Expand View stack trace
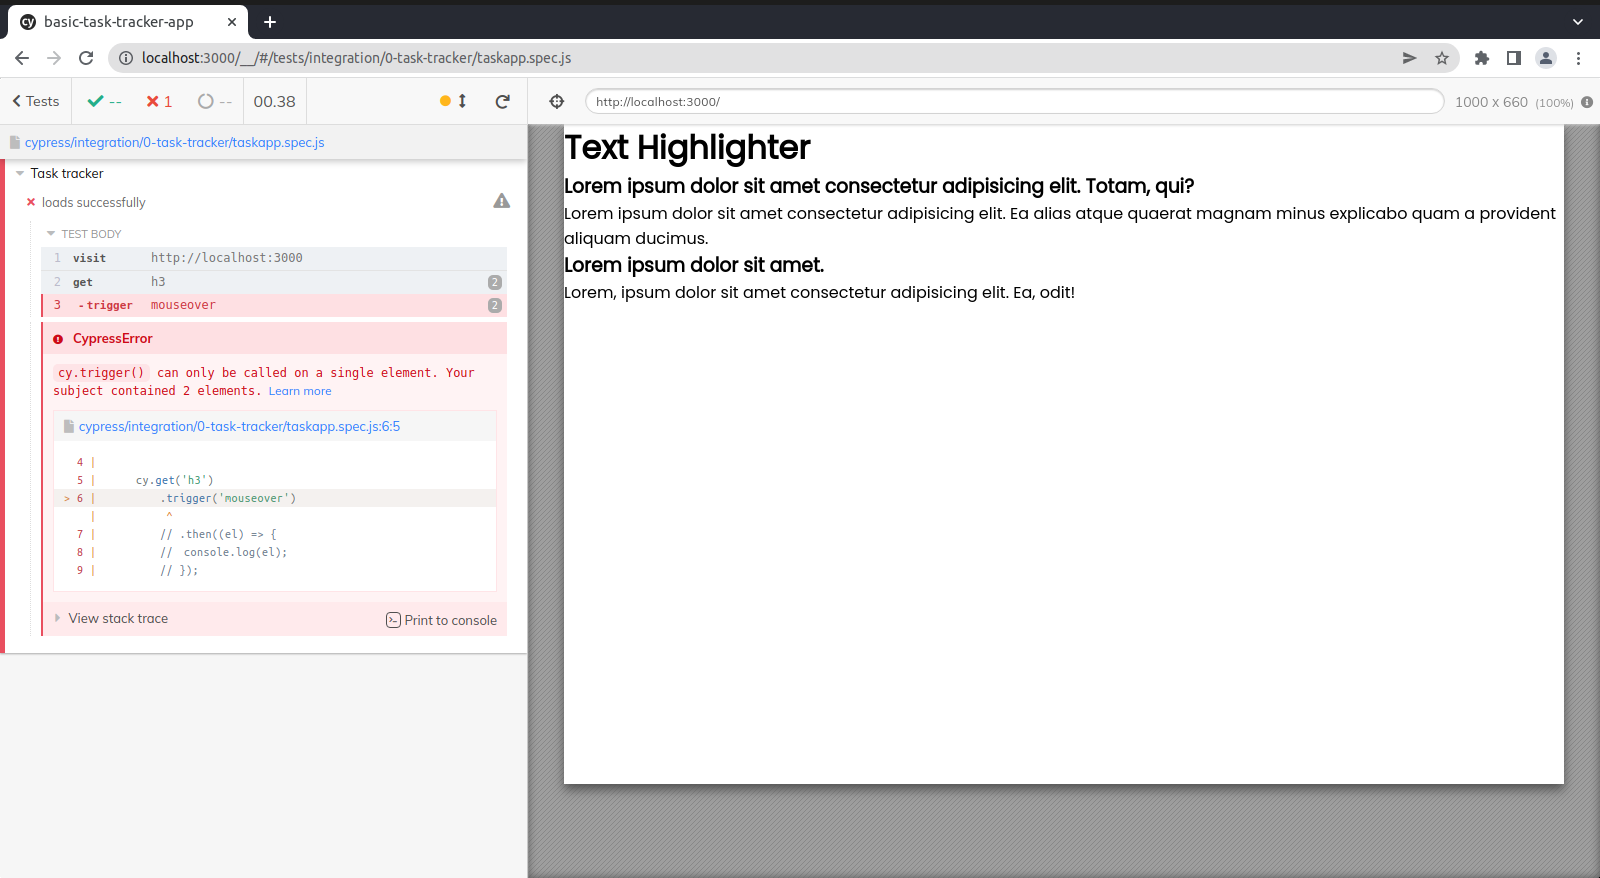The width and height of the screenshot is (1600, 878). pos(118,618)
